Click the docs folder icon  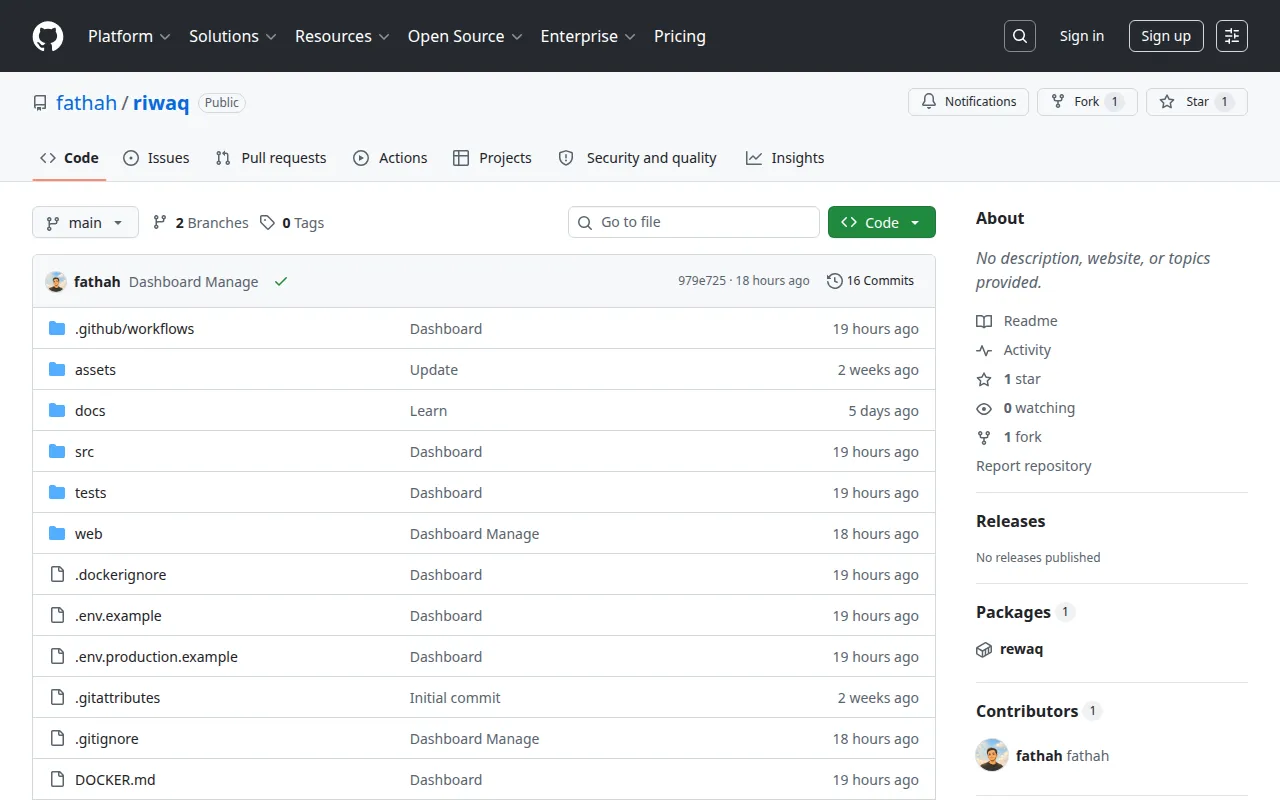point(57,410)
